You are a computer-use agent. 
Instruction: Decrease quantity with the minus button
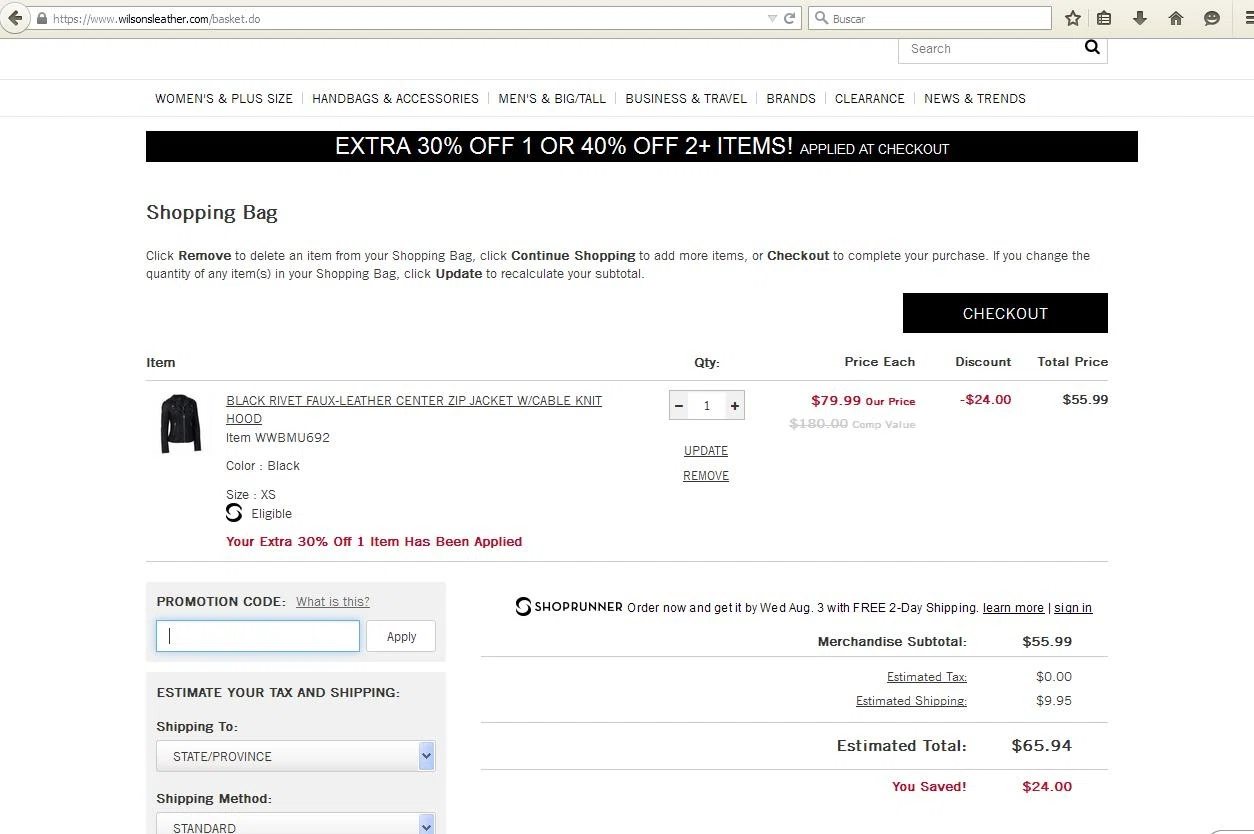click(x=679, y=405)
